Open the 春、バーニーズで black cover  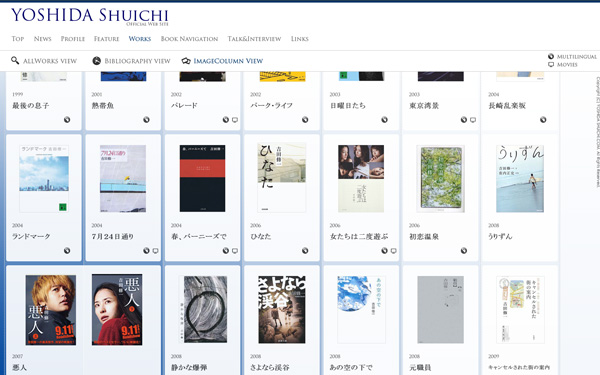pyautogui.click(x=202, y=178)
